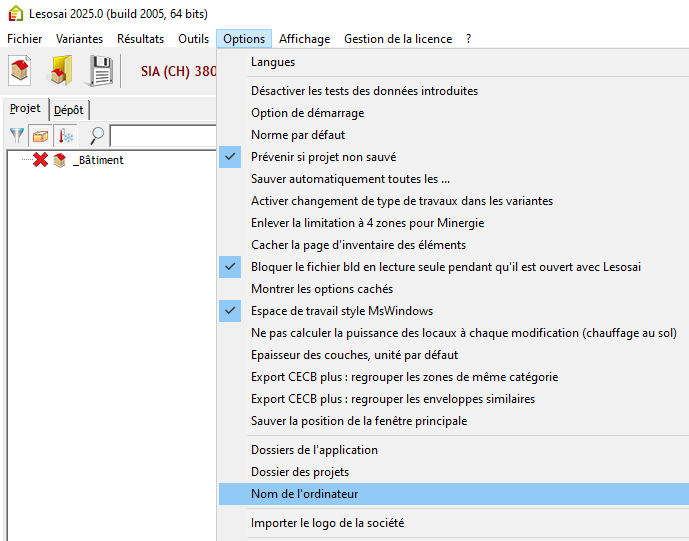Open 'Dossier des projets' option
Viewport: 689px width, 541px height.
coord(300,472)
